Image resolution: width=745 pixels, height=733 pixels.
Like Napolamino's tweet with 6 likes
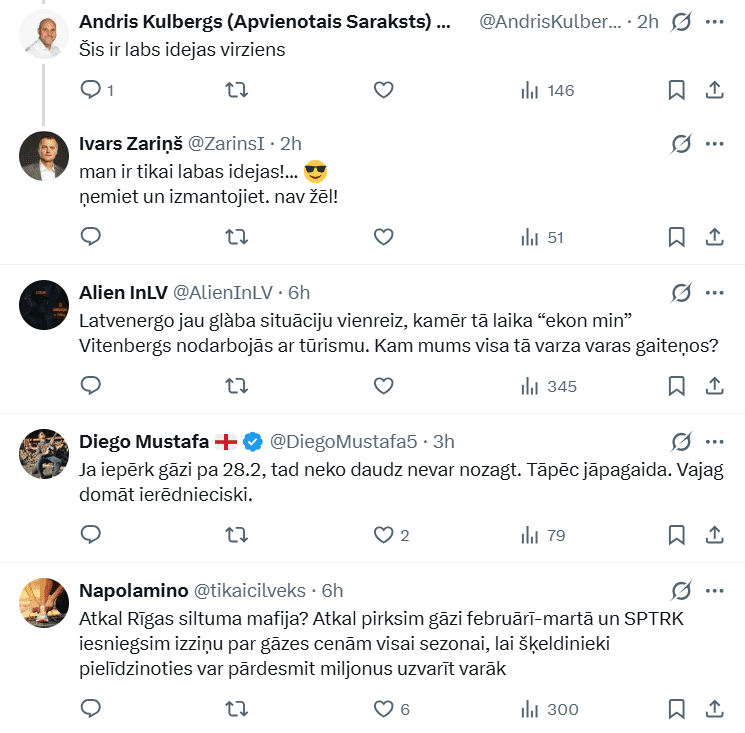click(383, 709)
